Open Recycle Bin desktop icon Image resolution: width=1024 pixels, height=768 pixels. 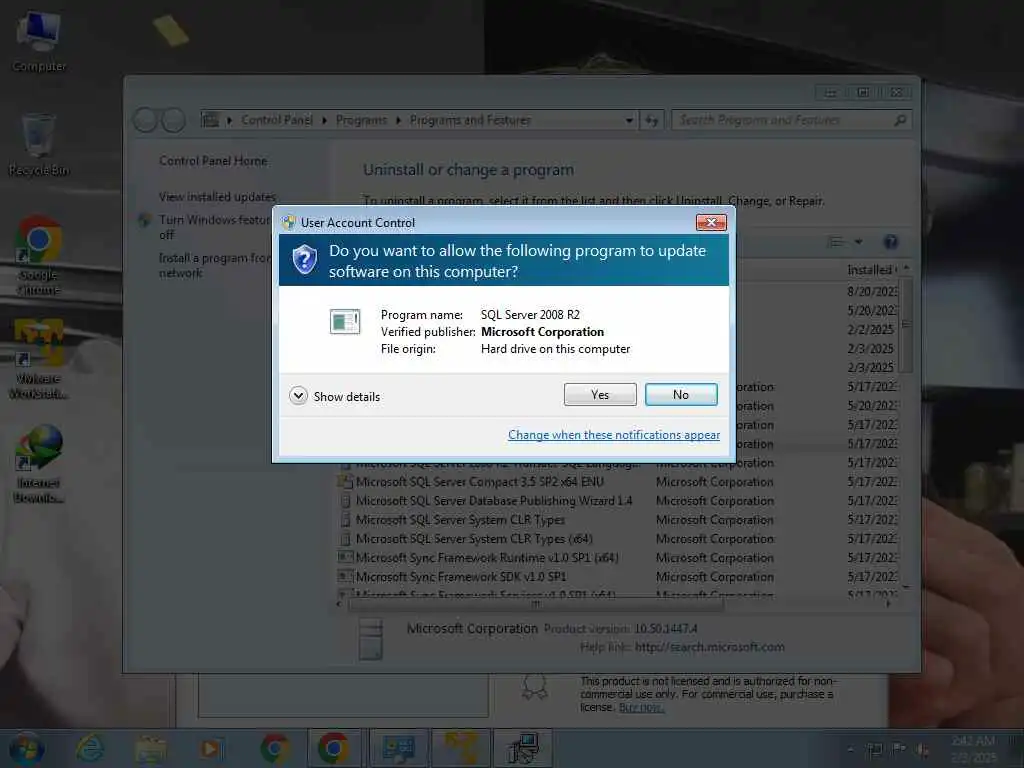[x=39, y=145]
